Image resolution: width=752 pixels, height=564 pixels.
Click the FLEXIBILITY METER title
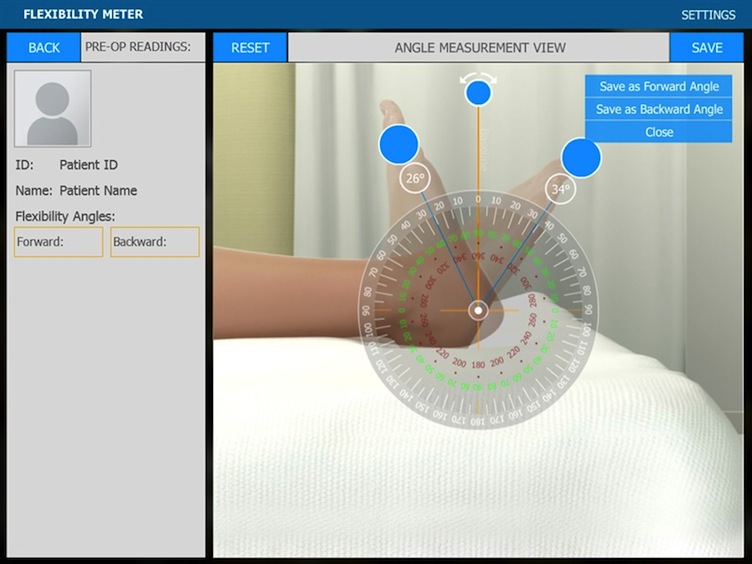point(83,14)
